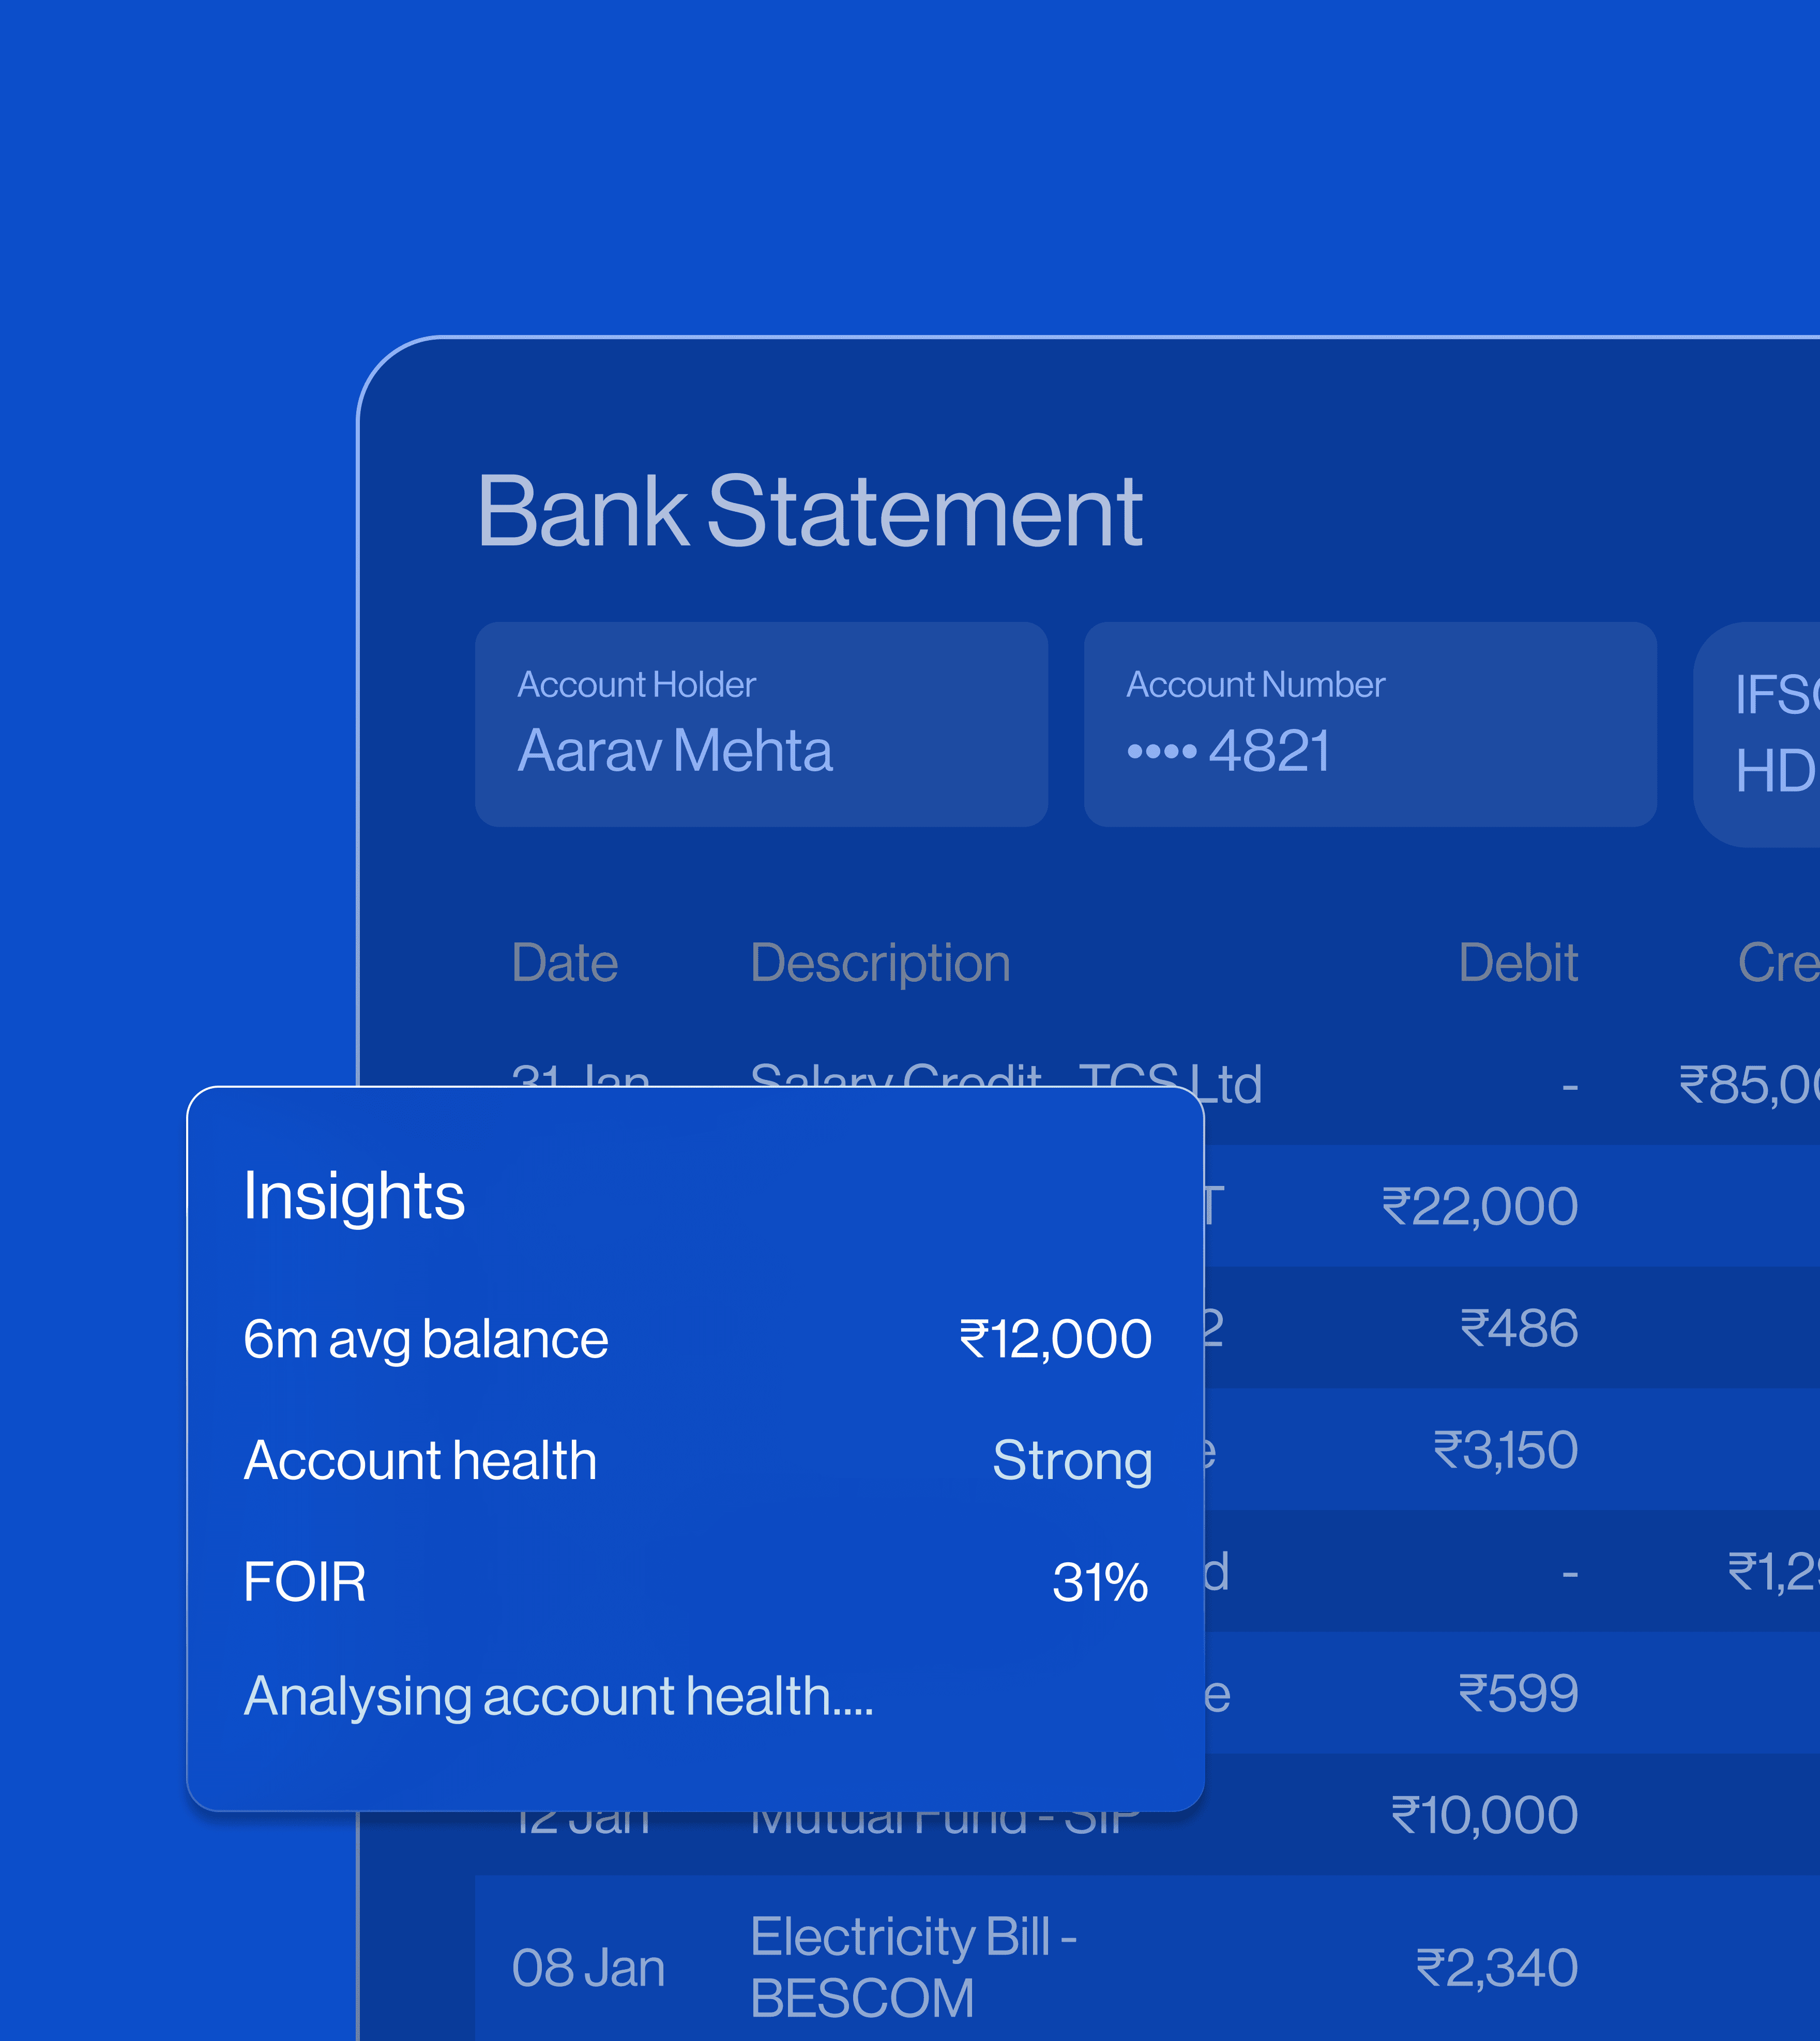Viewport: 1820px width, 2041px height.
Task: Click the Description column header
Action: click(x=880, y=964)
